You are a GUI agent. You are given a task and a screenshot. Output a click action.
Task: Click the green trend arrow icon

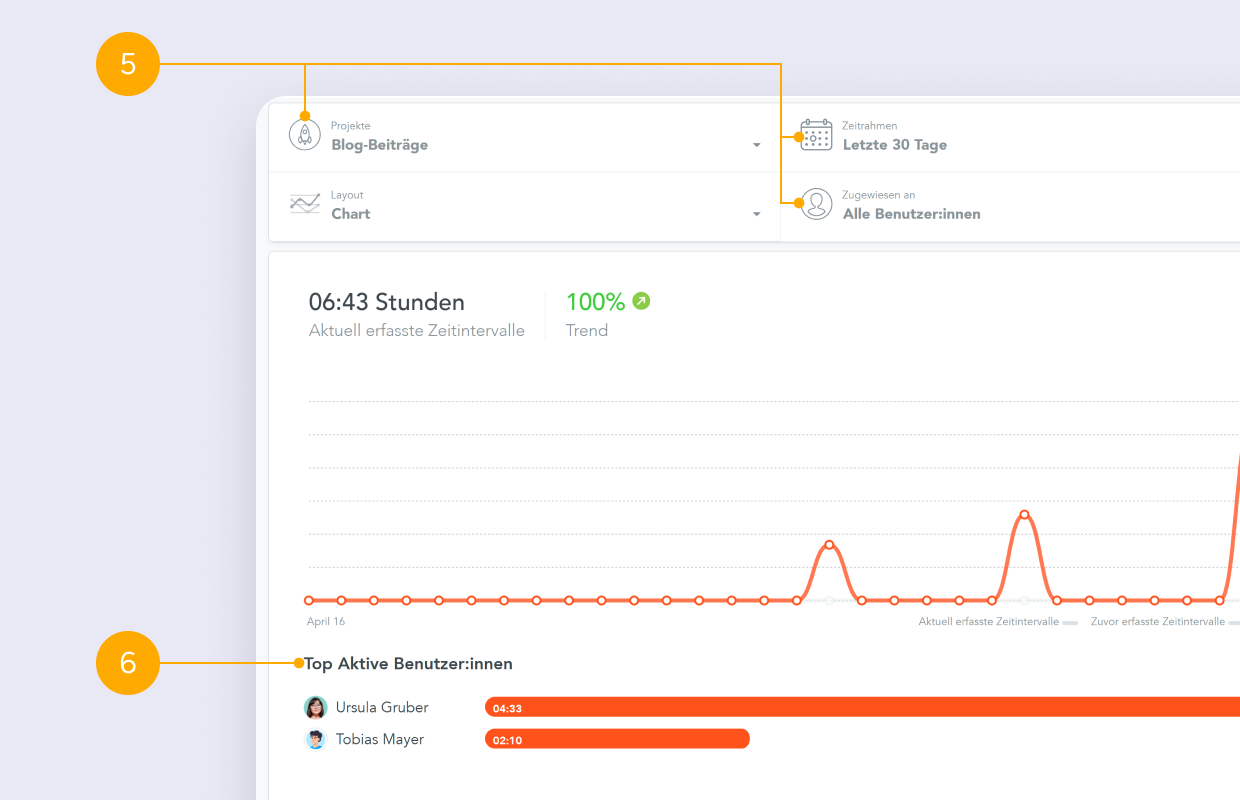point(641,301)
